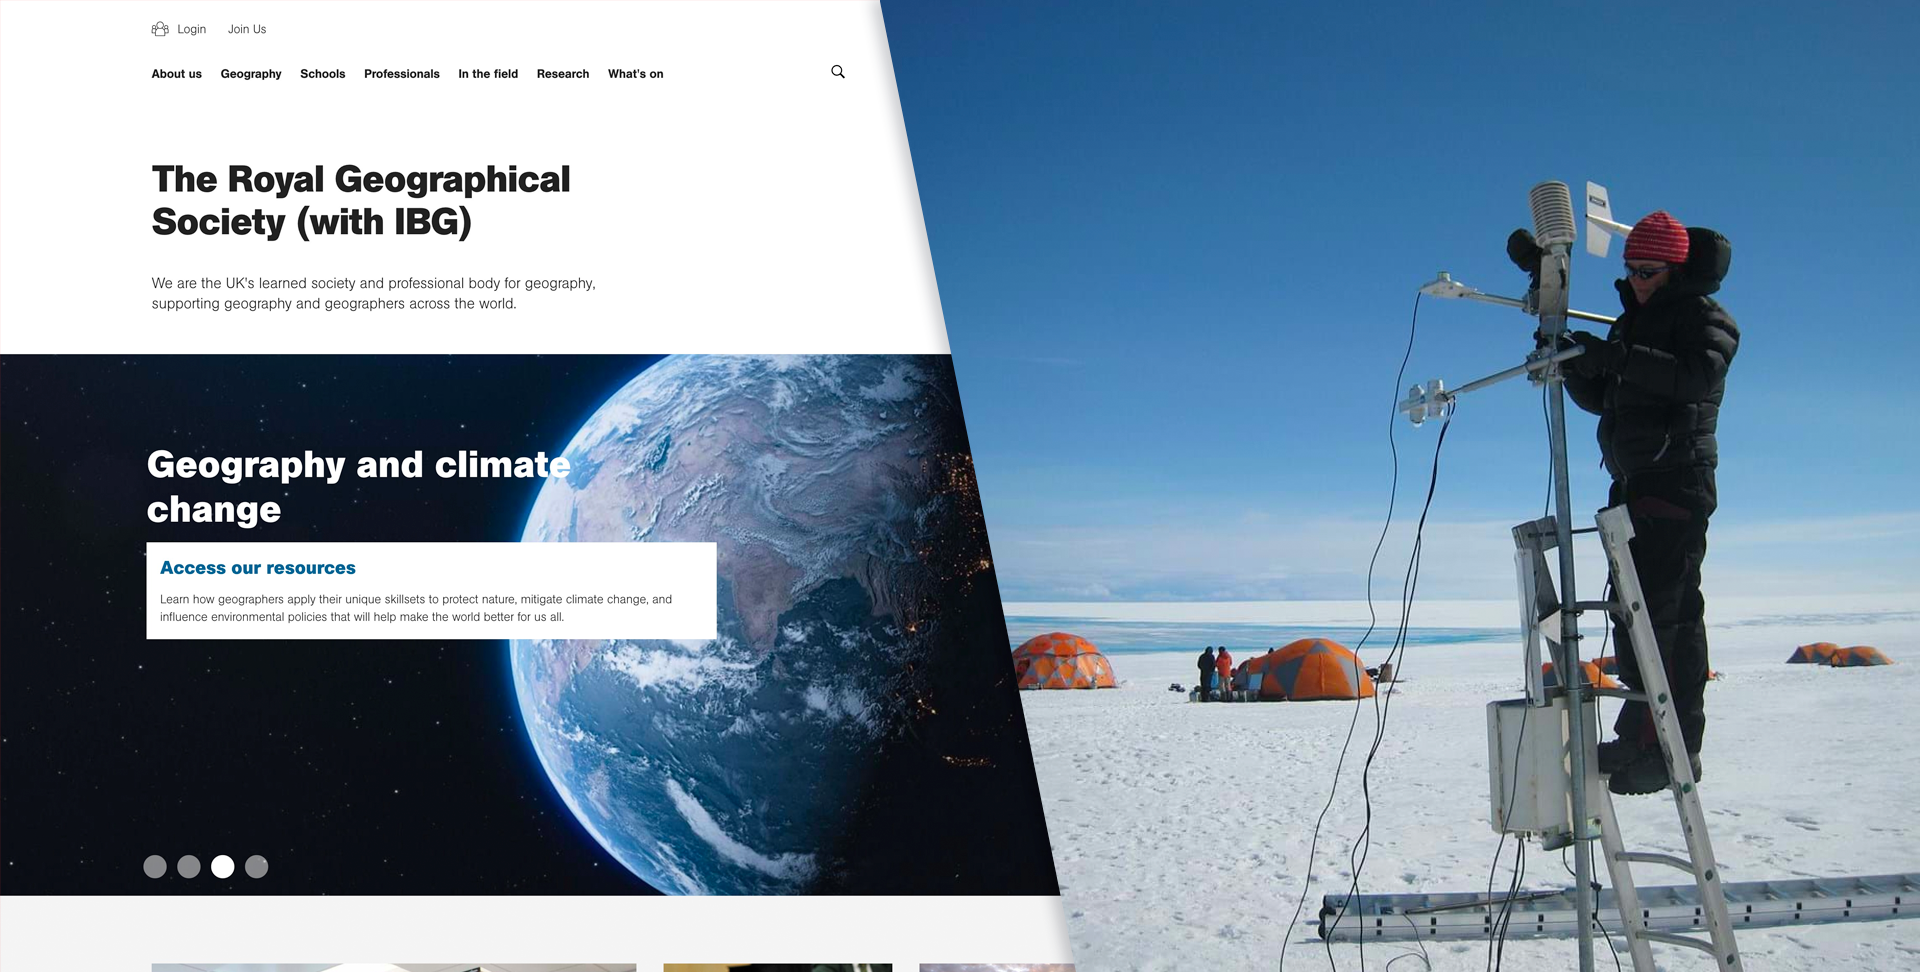The height and width of the screenshot is (972, 1920).
Task: Click the Join Us link
Action: 247,29
